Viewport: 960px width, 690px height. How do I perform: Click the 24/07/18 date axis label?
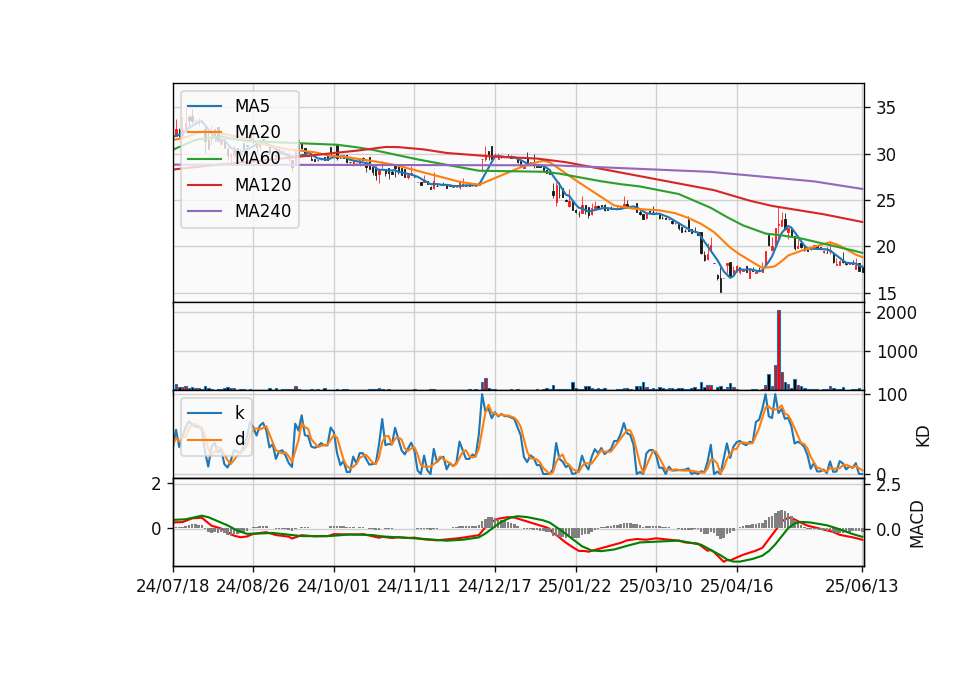point(173,586)
